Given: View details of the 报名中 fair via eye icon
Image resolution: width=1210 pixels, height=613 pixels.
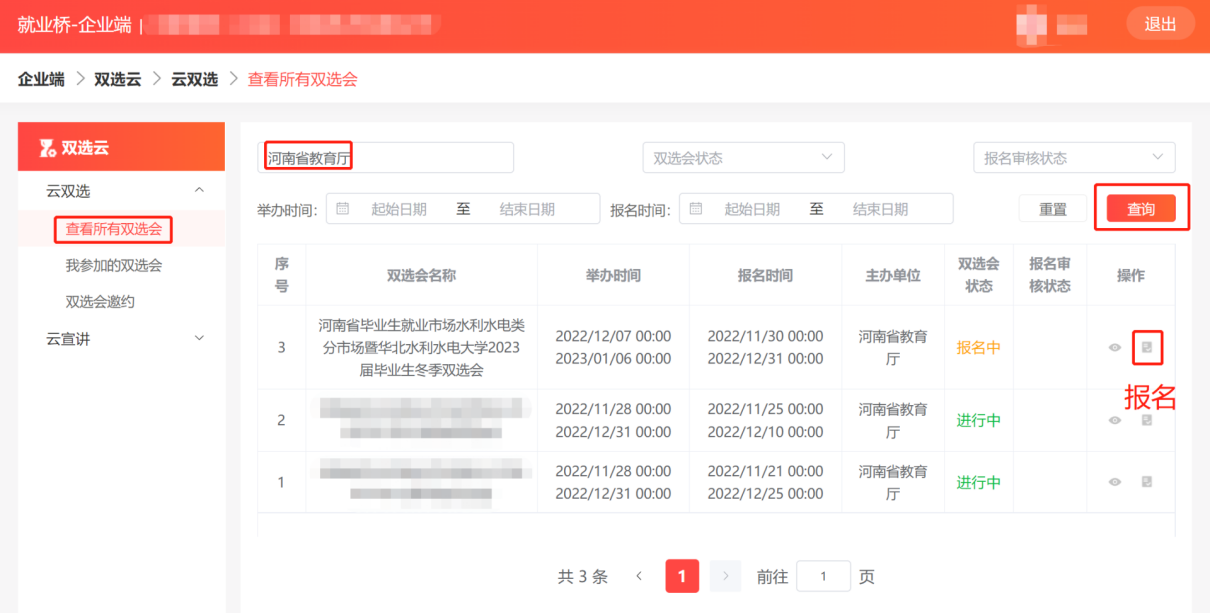Looking at the screenshot, I should 1114,348.
